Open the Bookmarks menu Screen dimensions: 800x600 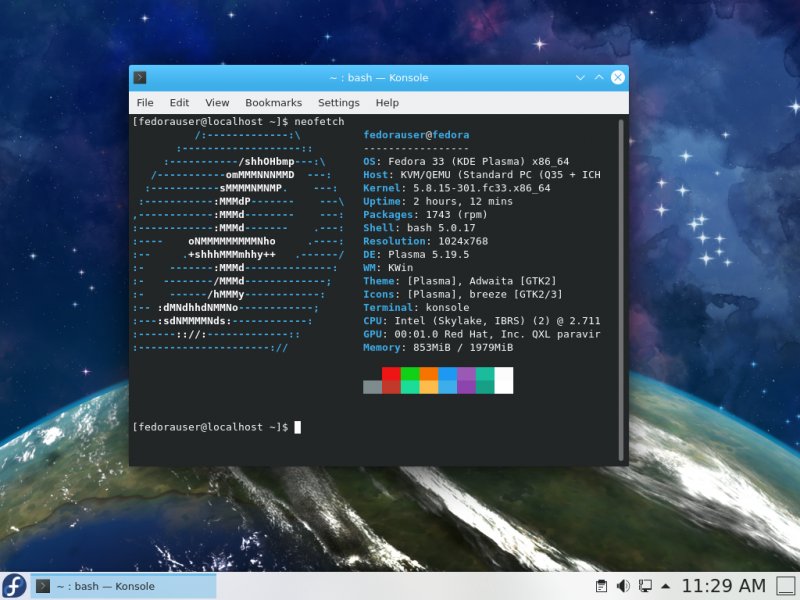click(273, 103)
